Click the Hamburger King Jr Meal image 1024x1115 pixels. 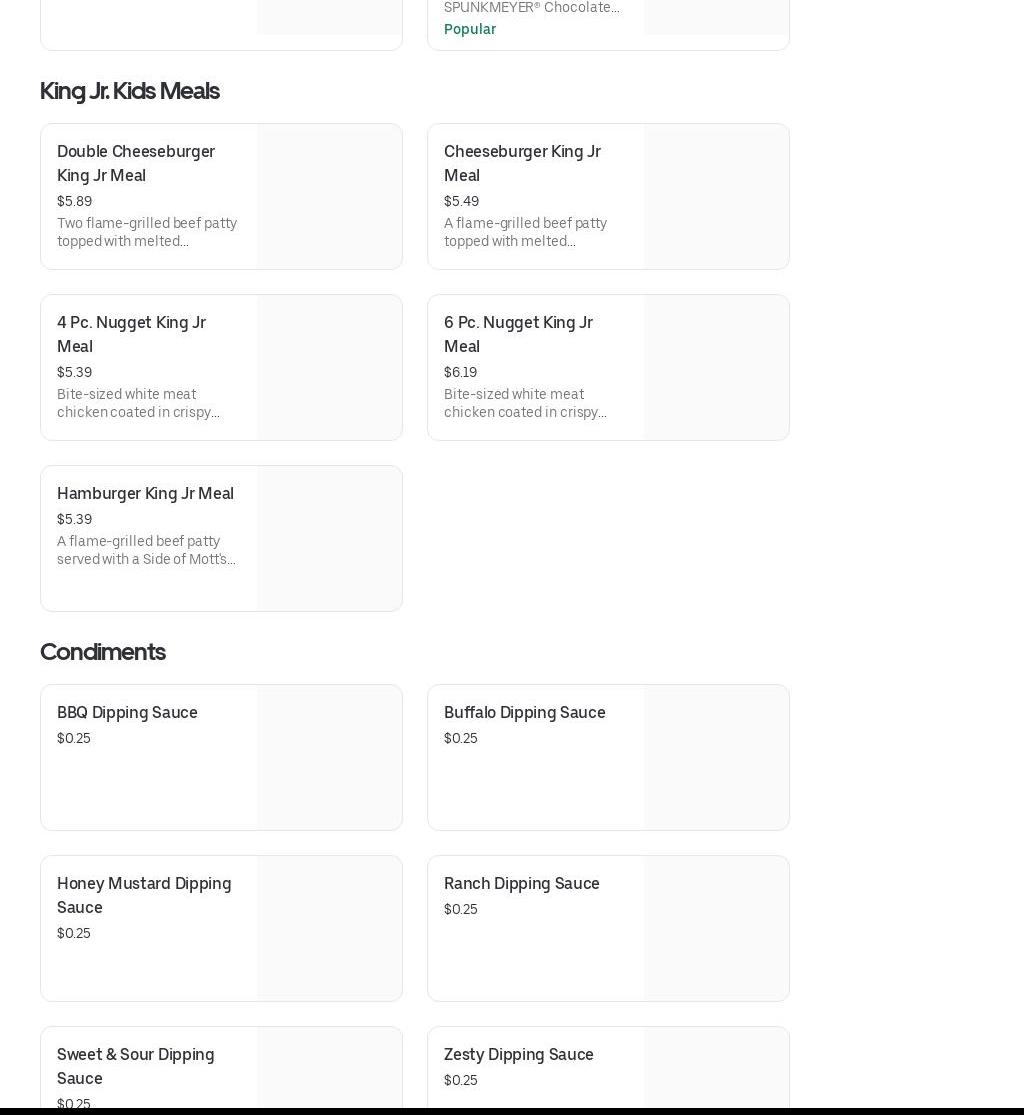[329, 538]
